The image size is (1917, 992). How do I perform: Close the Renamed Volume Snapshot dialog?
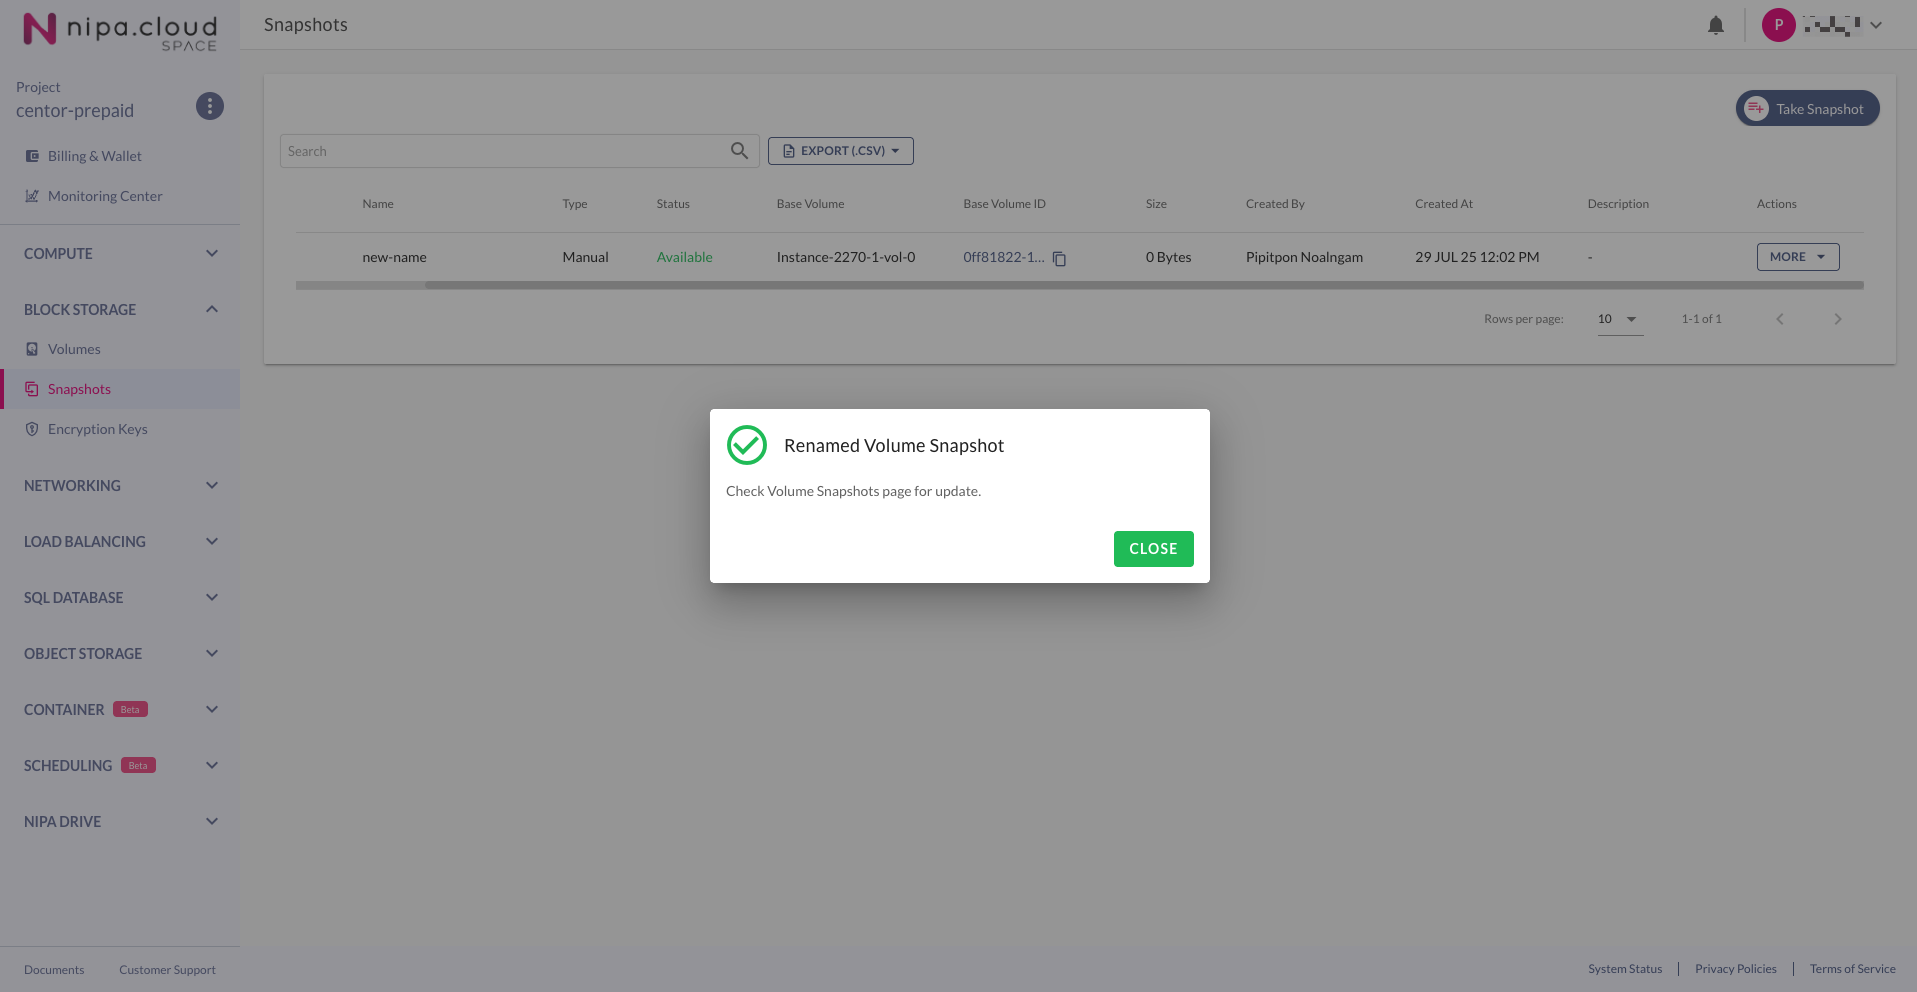pos(1153,549)
